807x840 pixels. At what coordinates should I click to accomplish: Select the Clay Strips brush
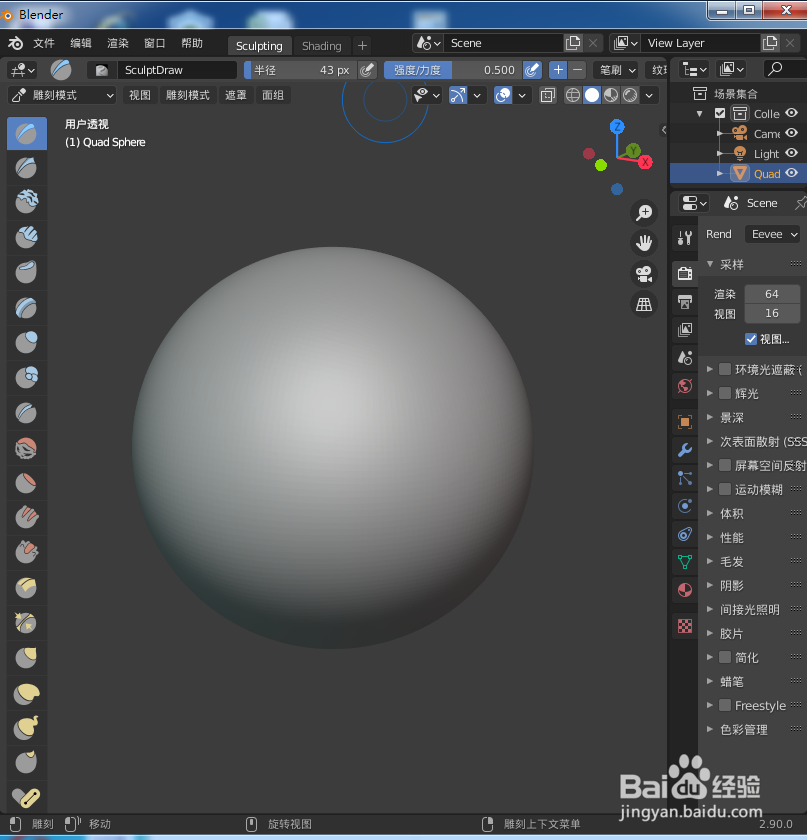(26, 237)
